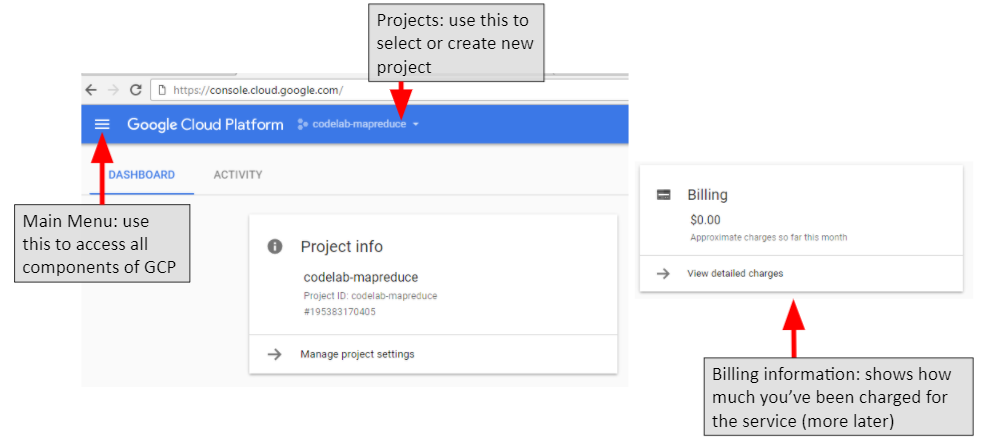
Task: Open the hamburger main menu
Action: (x=102, y=124)
